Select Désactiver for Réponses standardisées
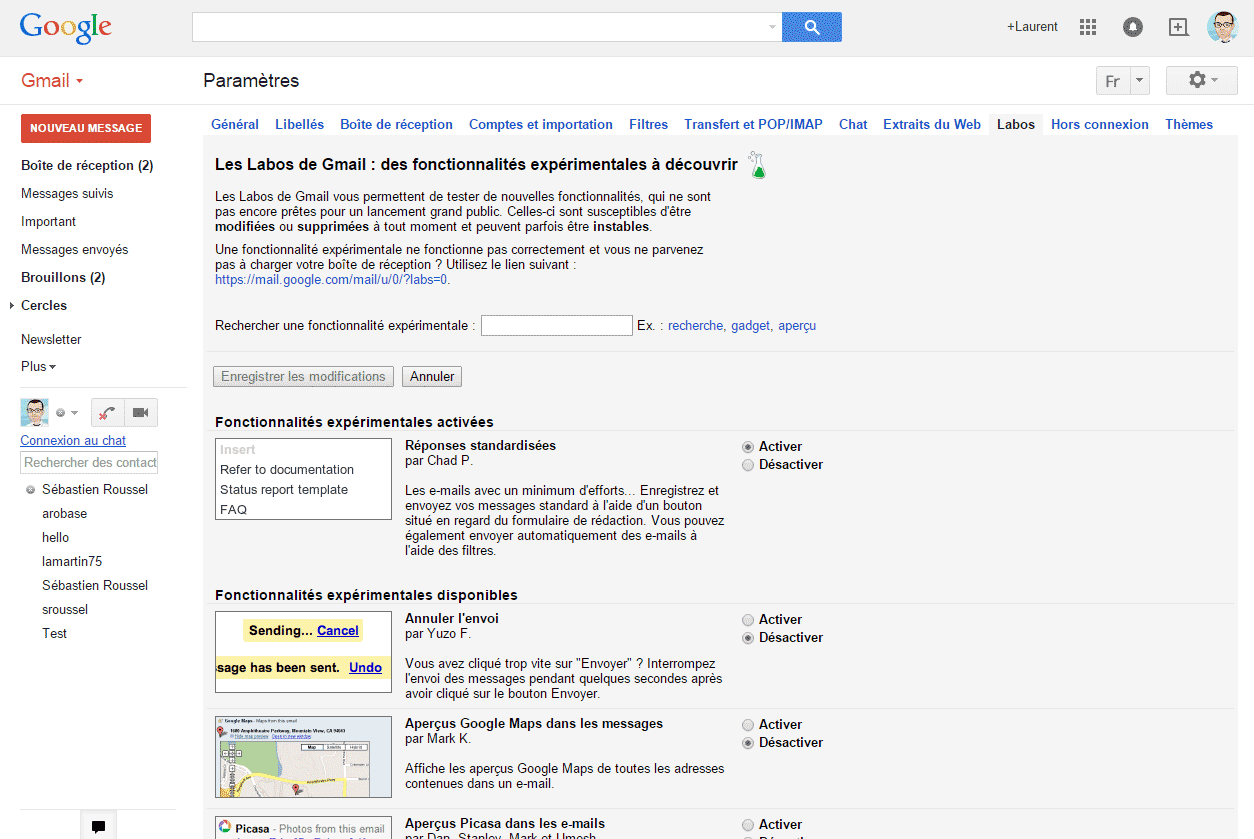The image size is (1254, 839). 748,465
